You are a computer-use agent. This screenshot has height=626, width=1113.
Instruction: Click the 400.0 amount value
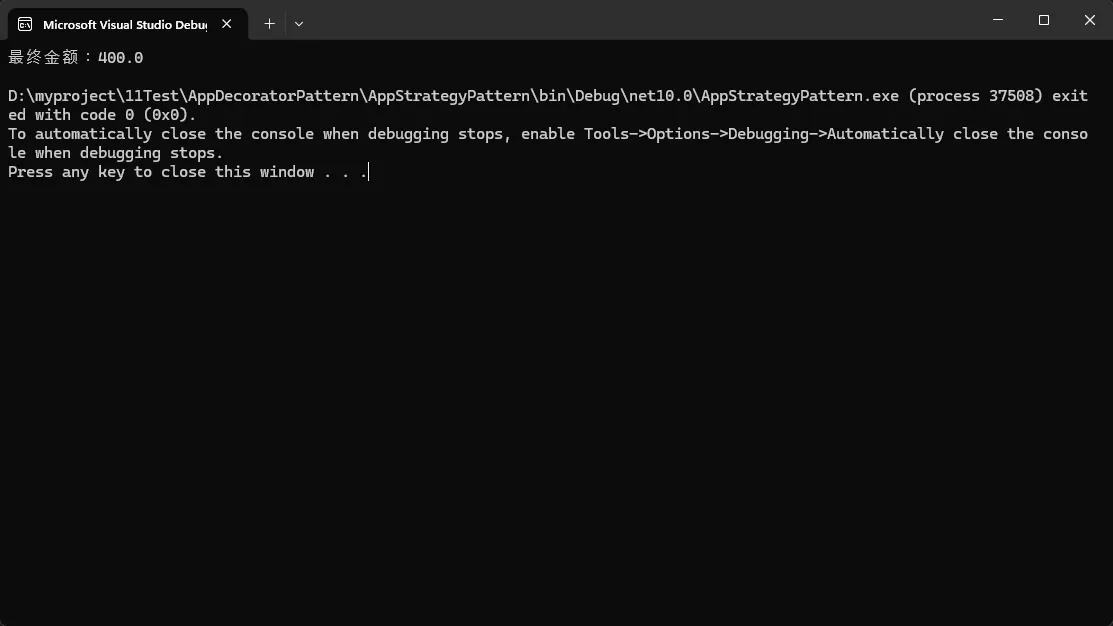[120, 58]
